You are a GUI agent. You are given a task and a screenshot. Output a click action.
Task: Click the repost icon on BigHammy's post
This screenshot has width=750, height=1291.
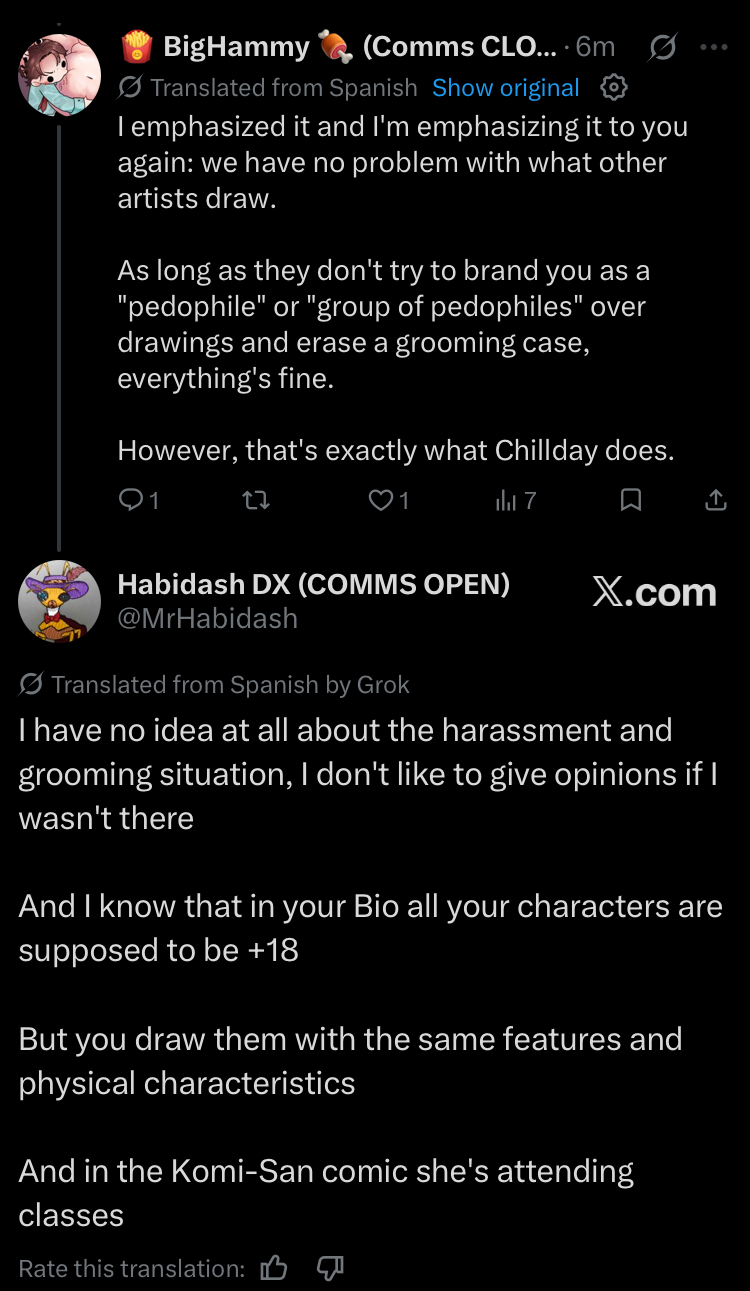(257, 500)
